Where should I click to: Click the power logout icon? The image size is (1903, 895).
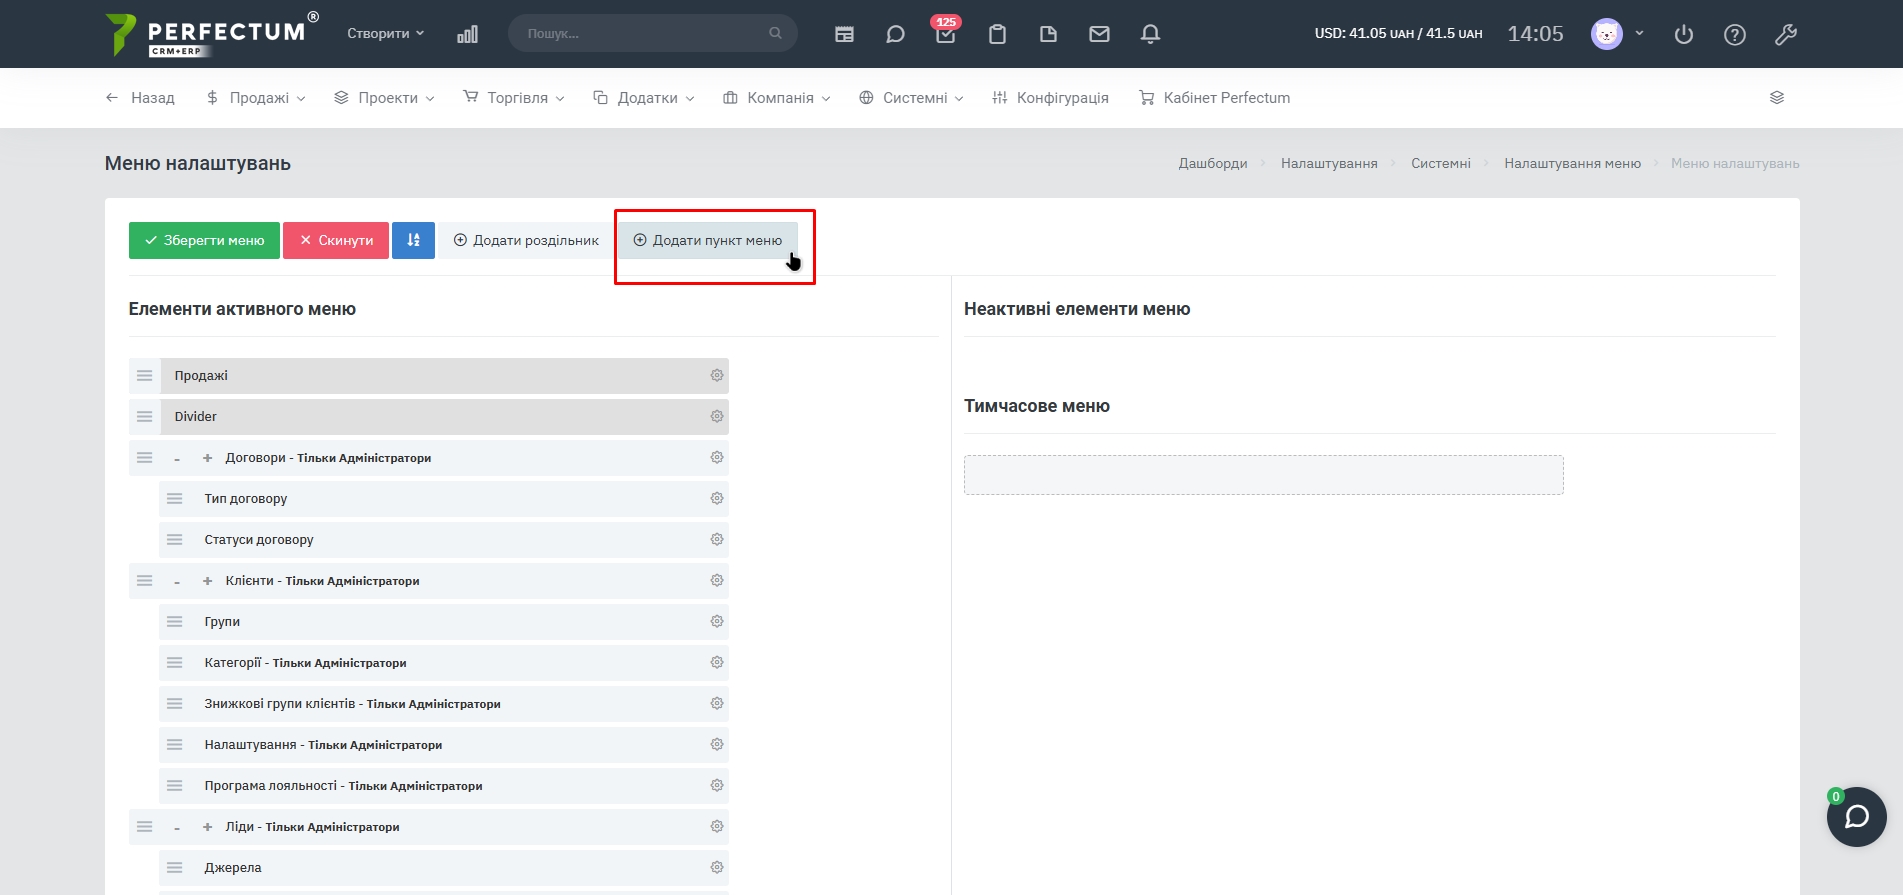click(x=1684, y=34)
